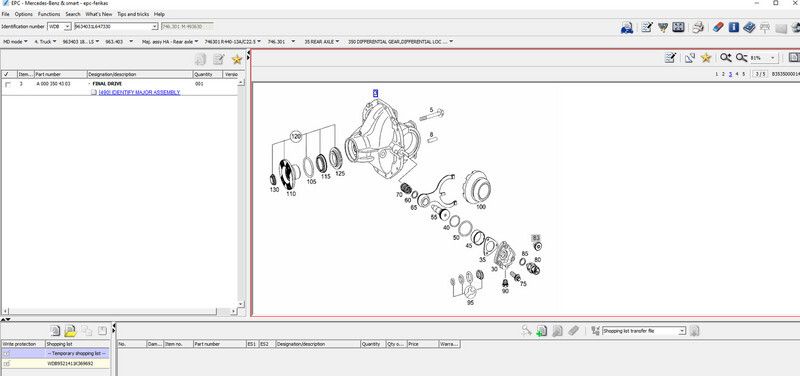Click the greyed copy icon above the parts list

click(201, 59)
